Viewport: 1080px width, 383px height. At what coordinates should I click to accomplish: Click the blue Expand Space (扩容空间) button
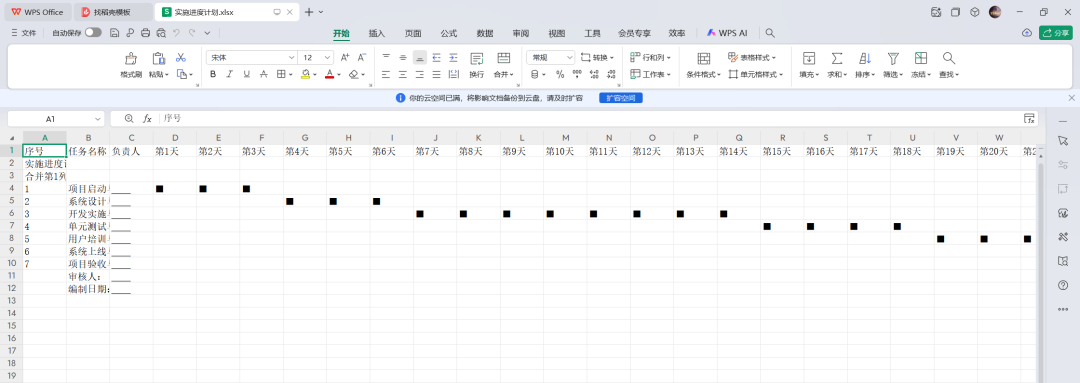point(621,99)
